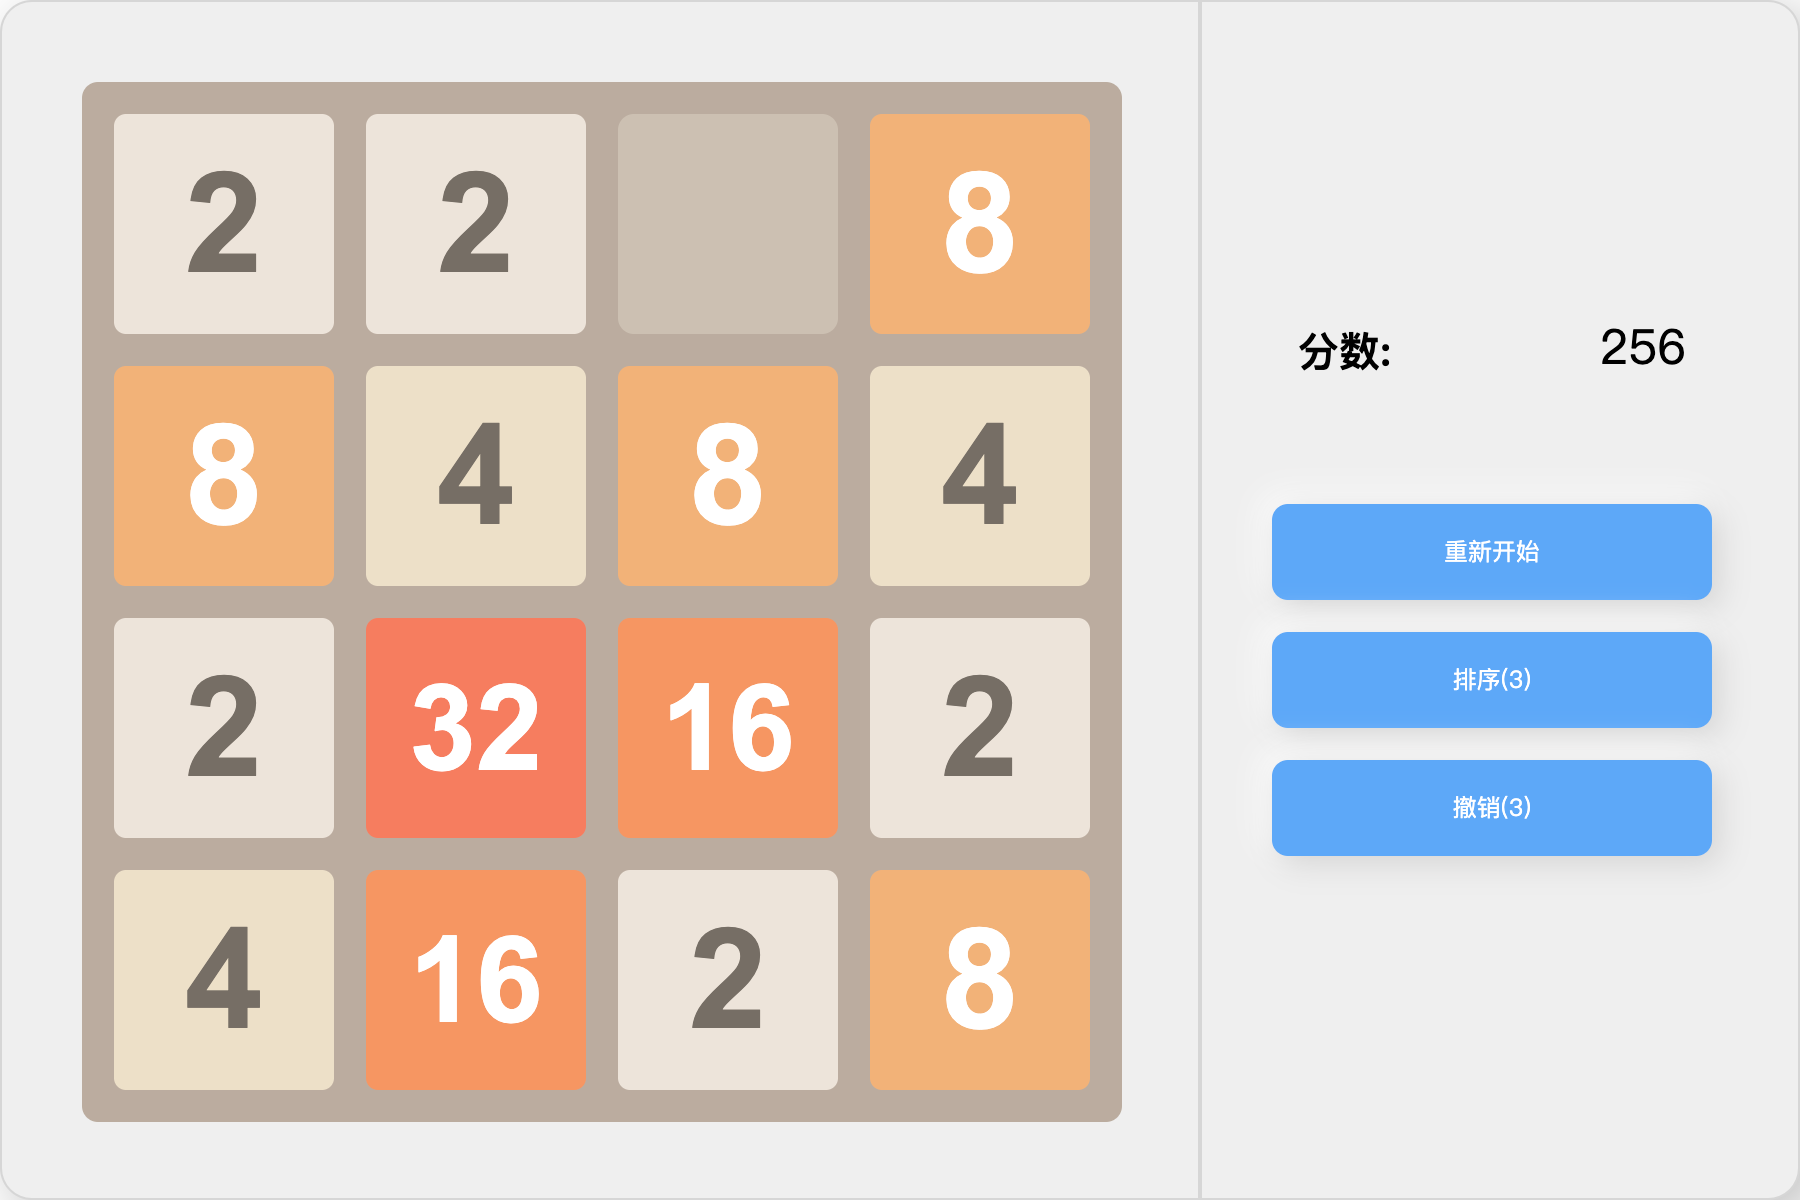The height and width of the screenshot is (1200, 1800).
Task: Click the 8 tile in the bottom-right corner
Action: (980, 980)
